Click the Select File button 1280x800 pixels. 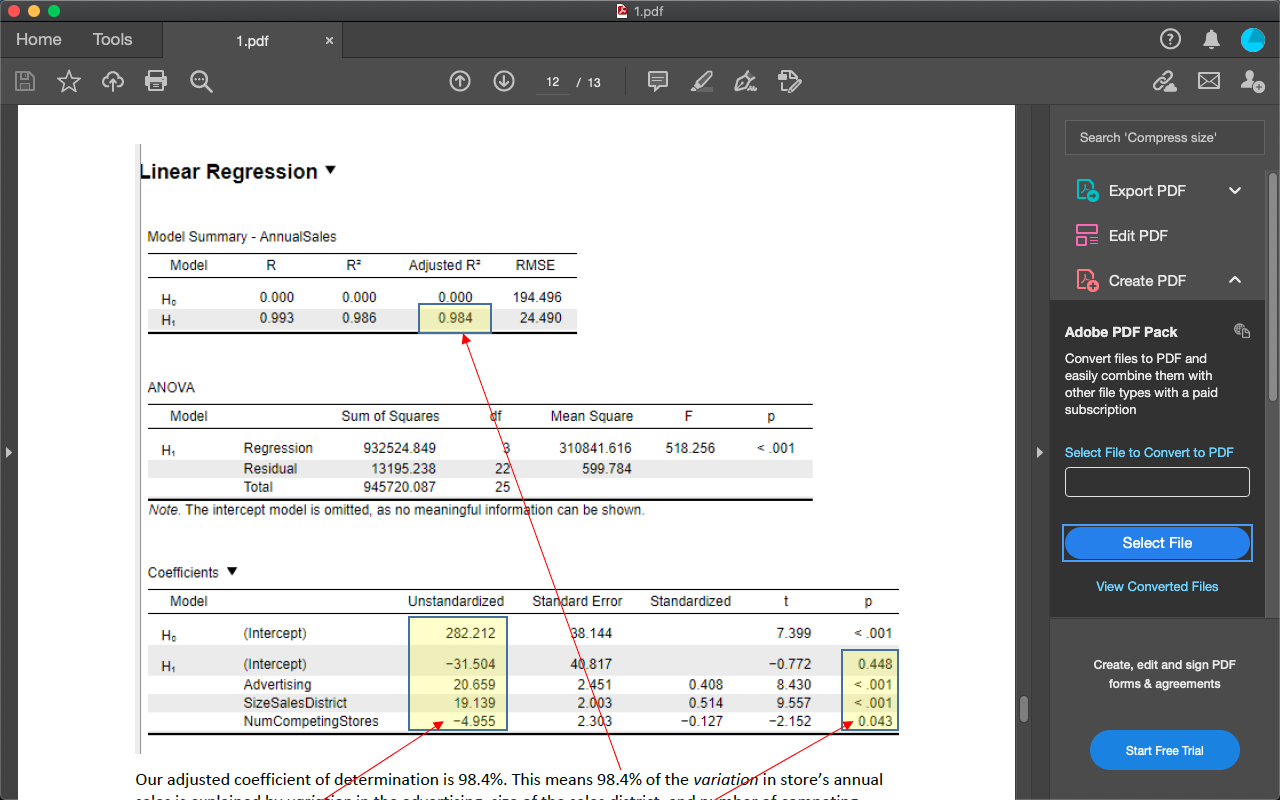[1156, 542]
